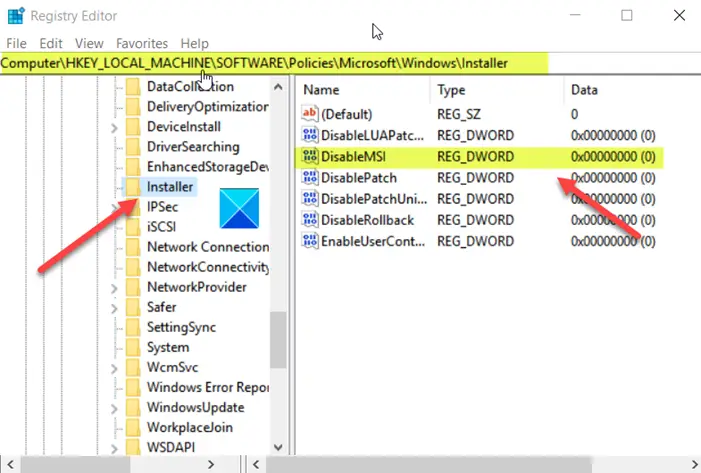Click the EnableUserCont... DWORD icon
The image size is (701, 473).
click(x=310, y=241)
